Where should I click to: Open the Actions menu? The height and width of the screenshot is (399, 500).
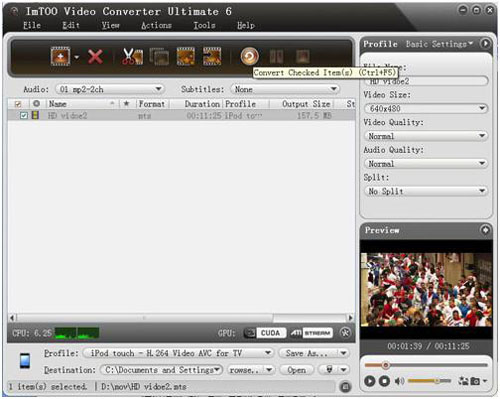click(156, 25)
